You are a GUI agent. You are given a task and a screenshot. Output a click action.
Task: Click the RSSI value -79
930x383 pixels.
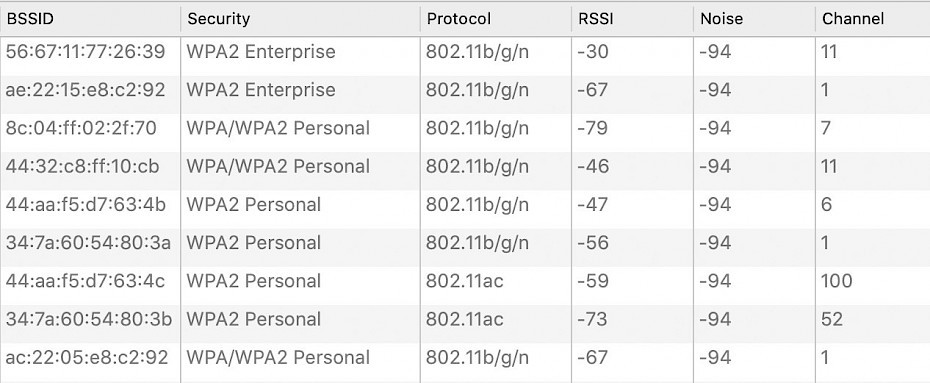593,128
